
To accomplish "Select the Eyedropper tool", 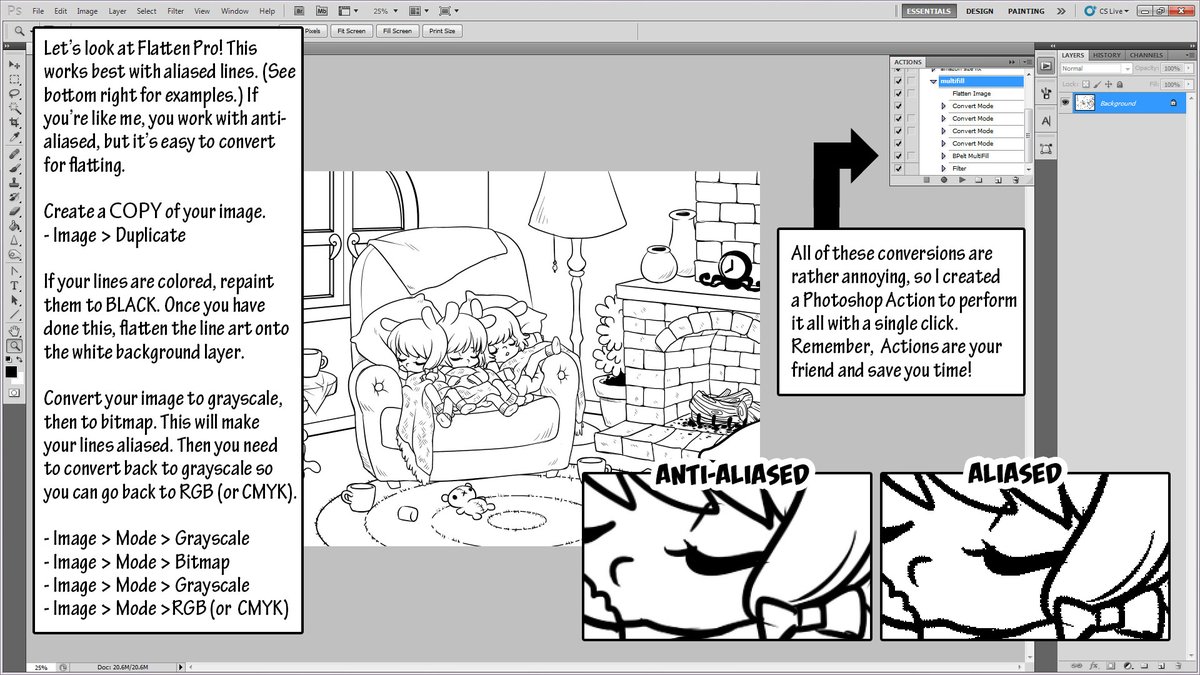I will click(x=15, y=137).
